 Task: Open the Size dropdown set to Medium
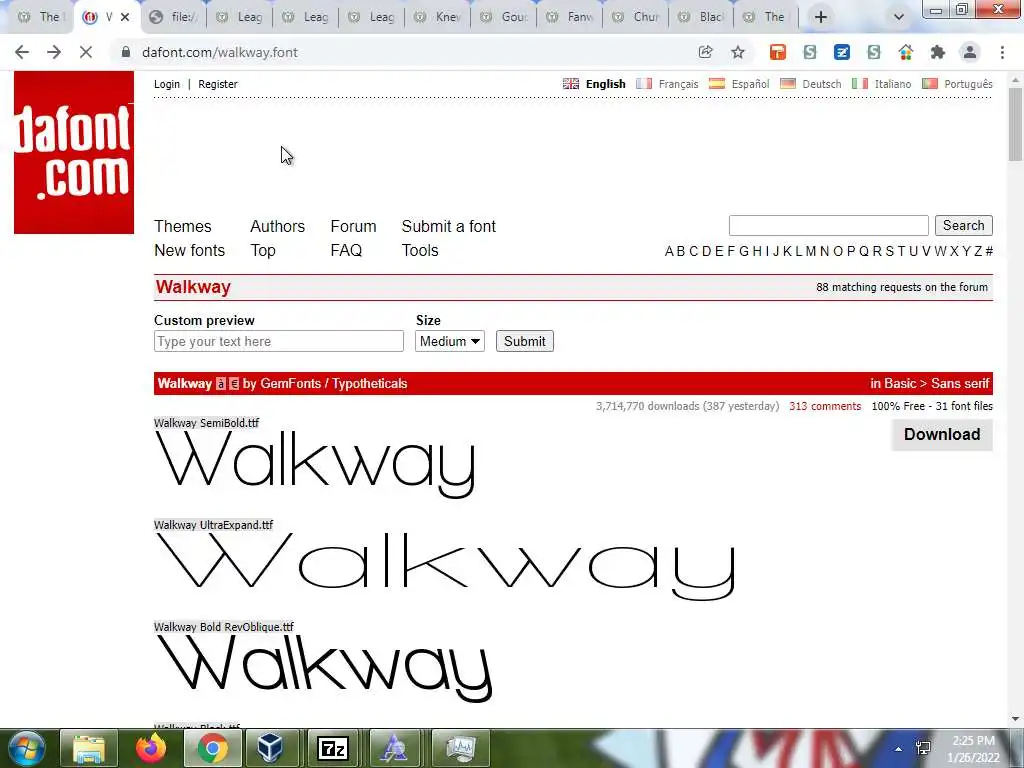click(x=450, y=341)
